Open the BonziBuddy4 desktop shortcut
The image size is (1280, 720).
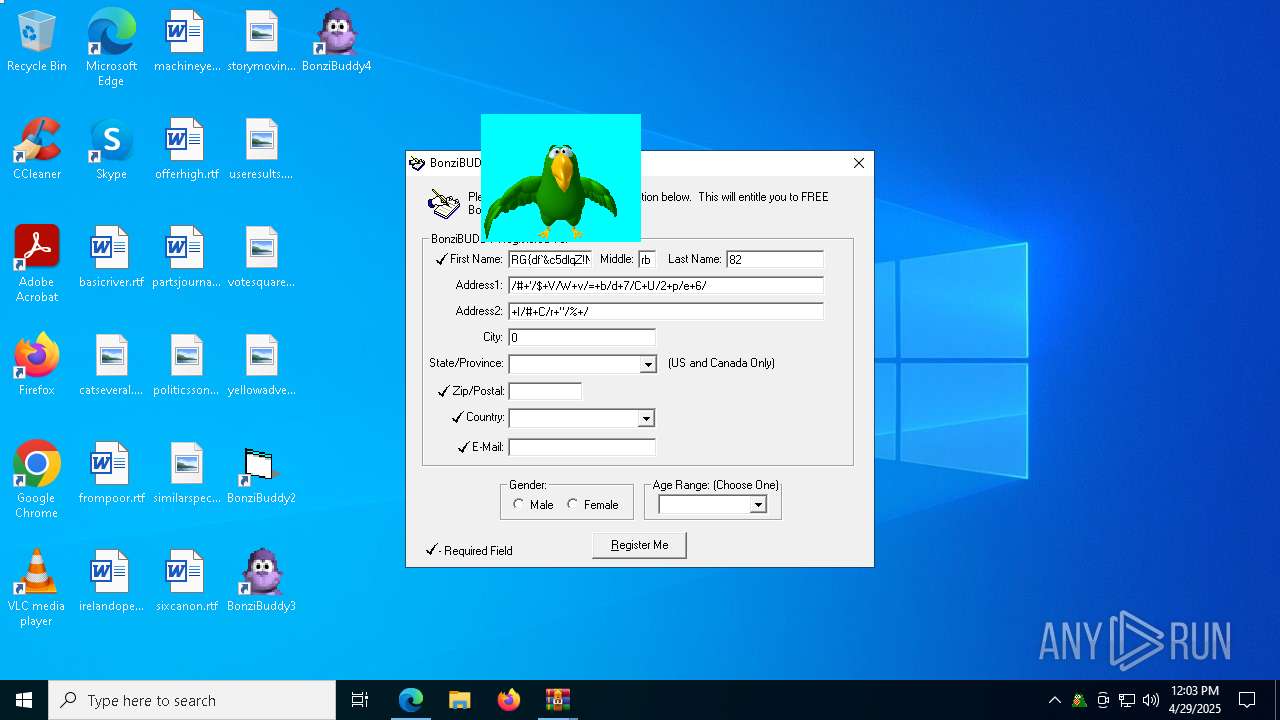point(337,42)
